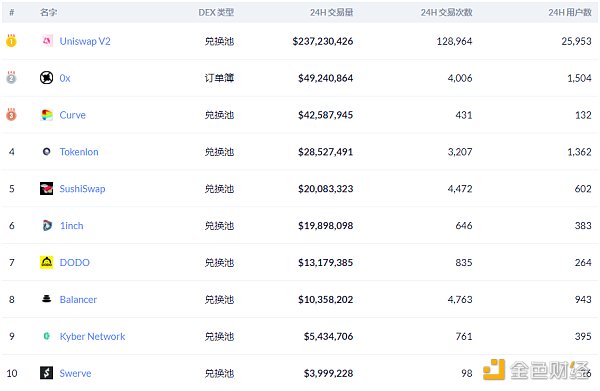Open the Kyber Network link
Screen dimensions: 600x391
pyautogui.click(x=92, y=336)
